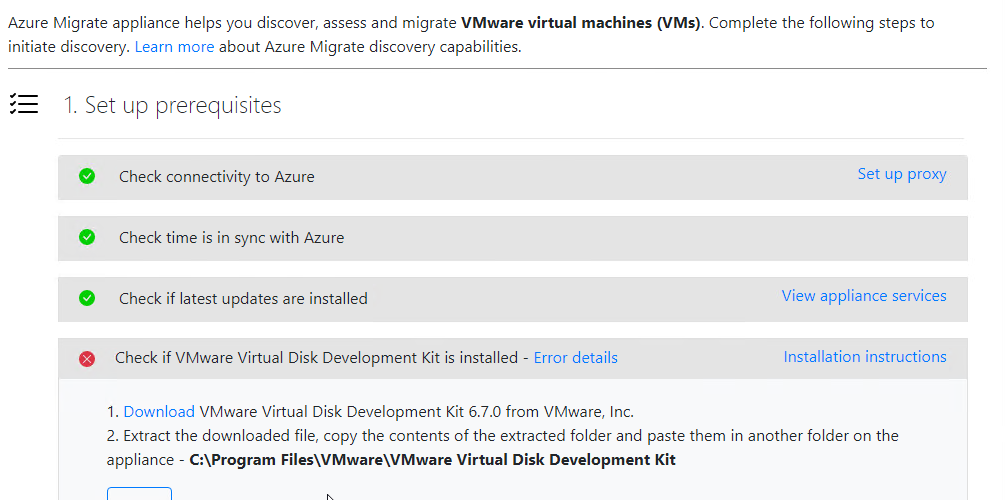Click green checkmark for latest updates check

pyautogui.click(x=87, y=298)
